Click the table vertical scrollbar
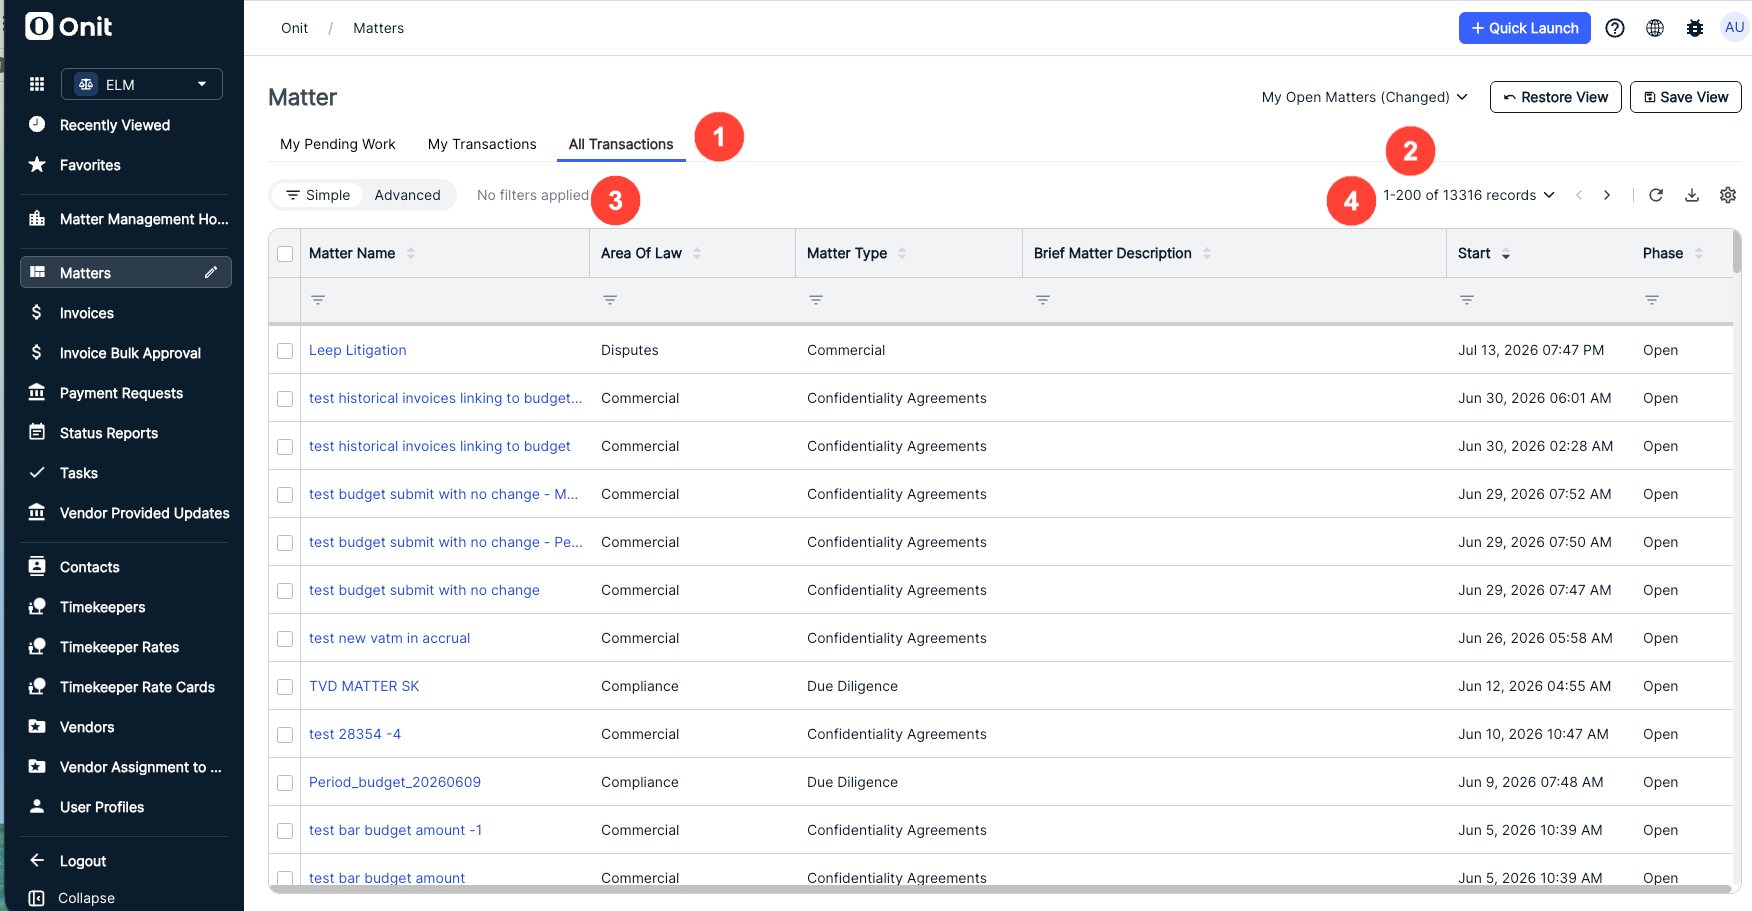 [1737, 252]
